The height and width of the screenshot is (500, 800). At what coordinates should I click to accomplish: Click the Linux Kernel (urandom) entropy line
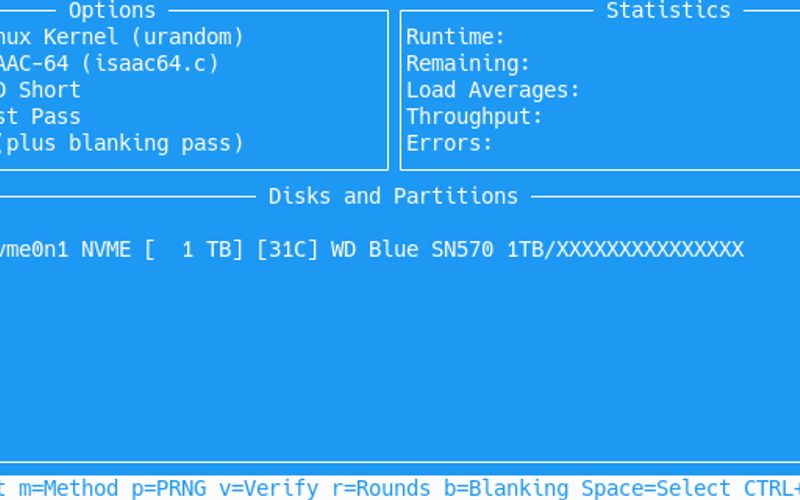[120, 37]
